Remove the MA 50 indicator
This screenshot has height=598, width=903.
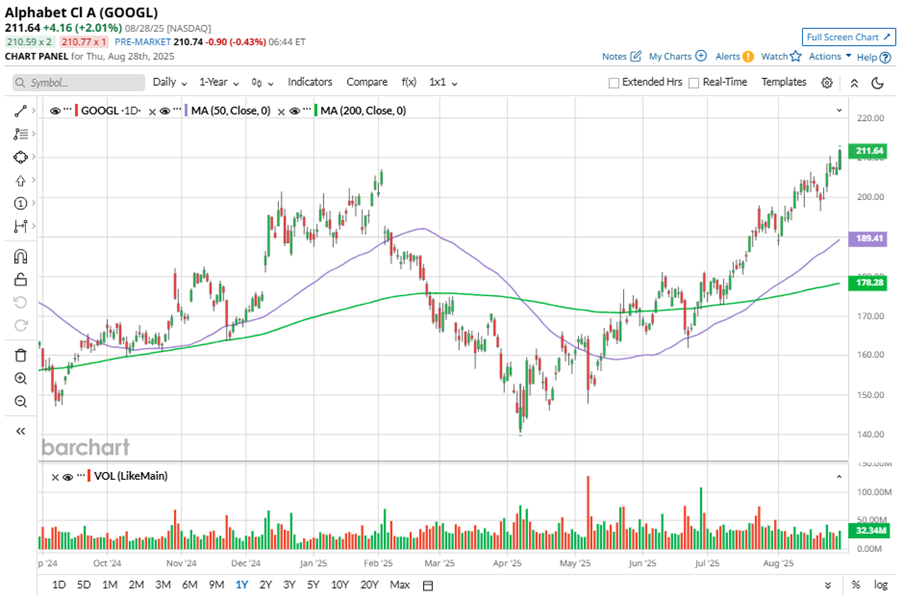(x=152, y=111)
